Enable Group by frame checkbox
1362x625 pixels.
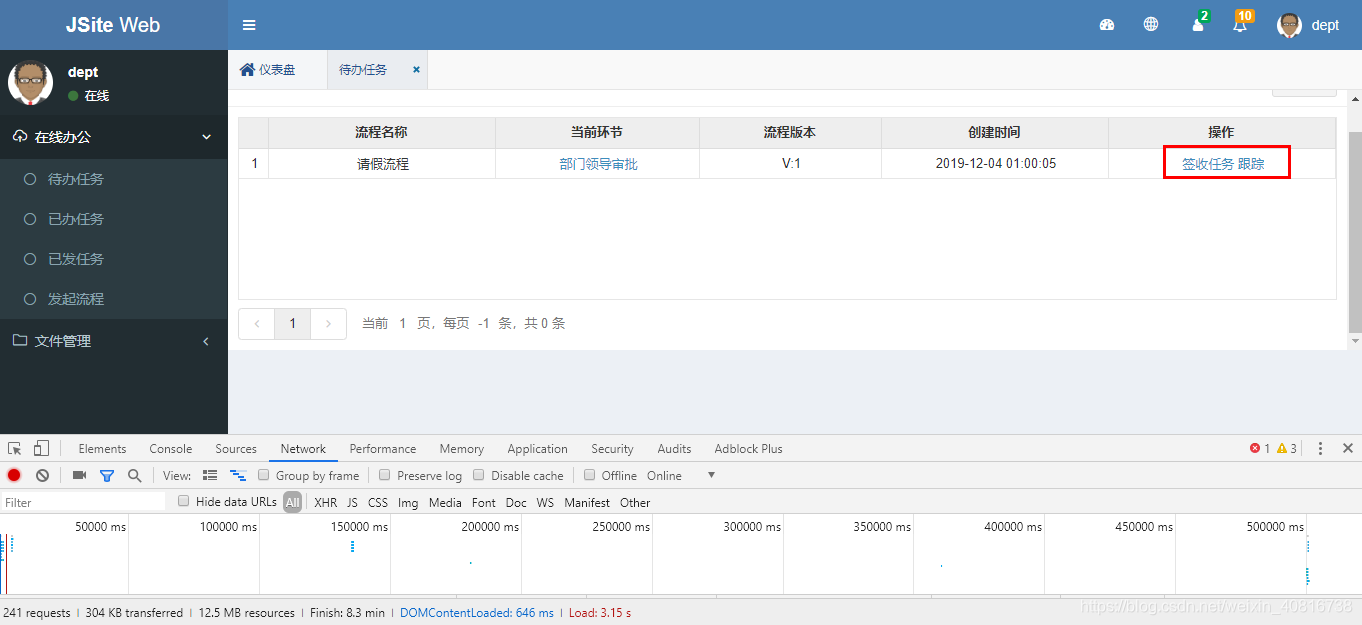pos(264,475)
